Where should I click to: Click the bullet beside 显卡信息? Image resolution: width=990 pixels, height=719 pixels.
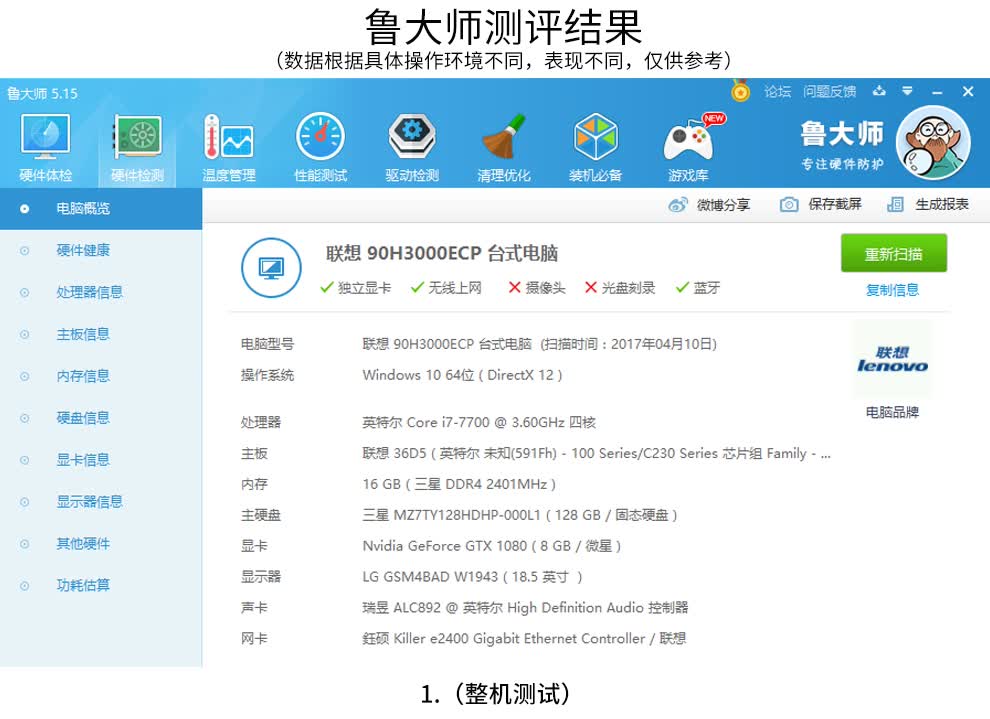[x=24, y=460]
